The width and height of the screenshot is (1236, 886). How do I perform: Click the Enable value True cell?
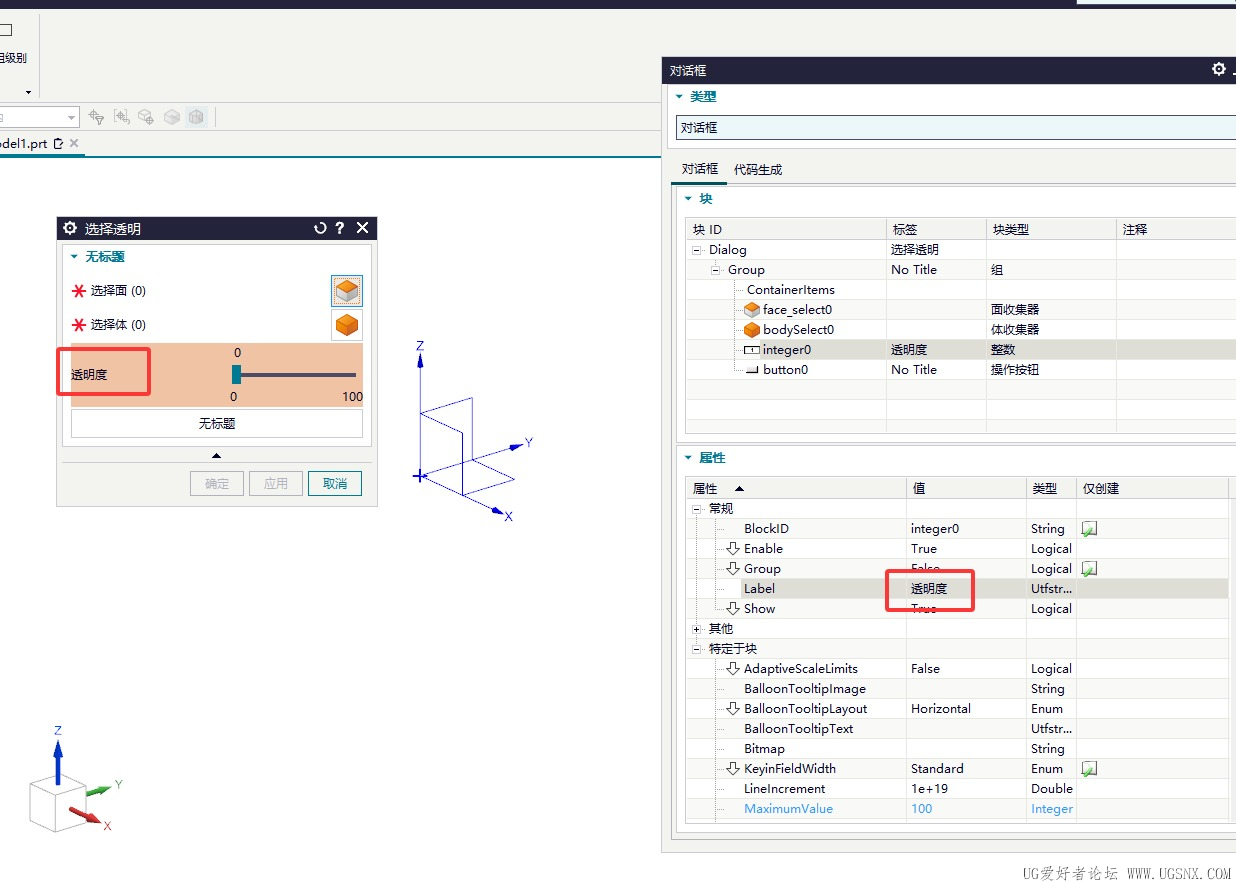click(x=966, y=549)
